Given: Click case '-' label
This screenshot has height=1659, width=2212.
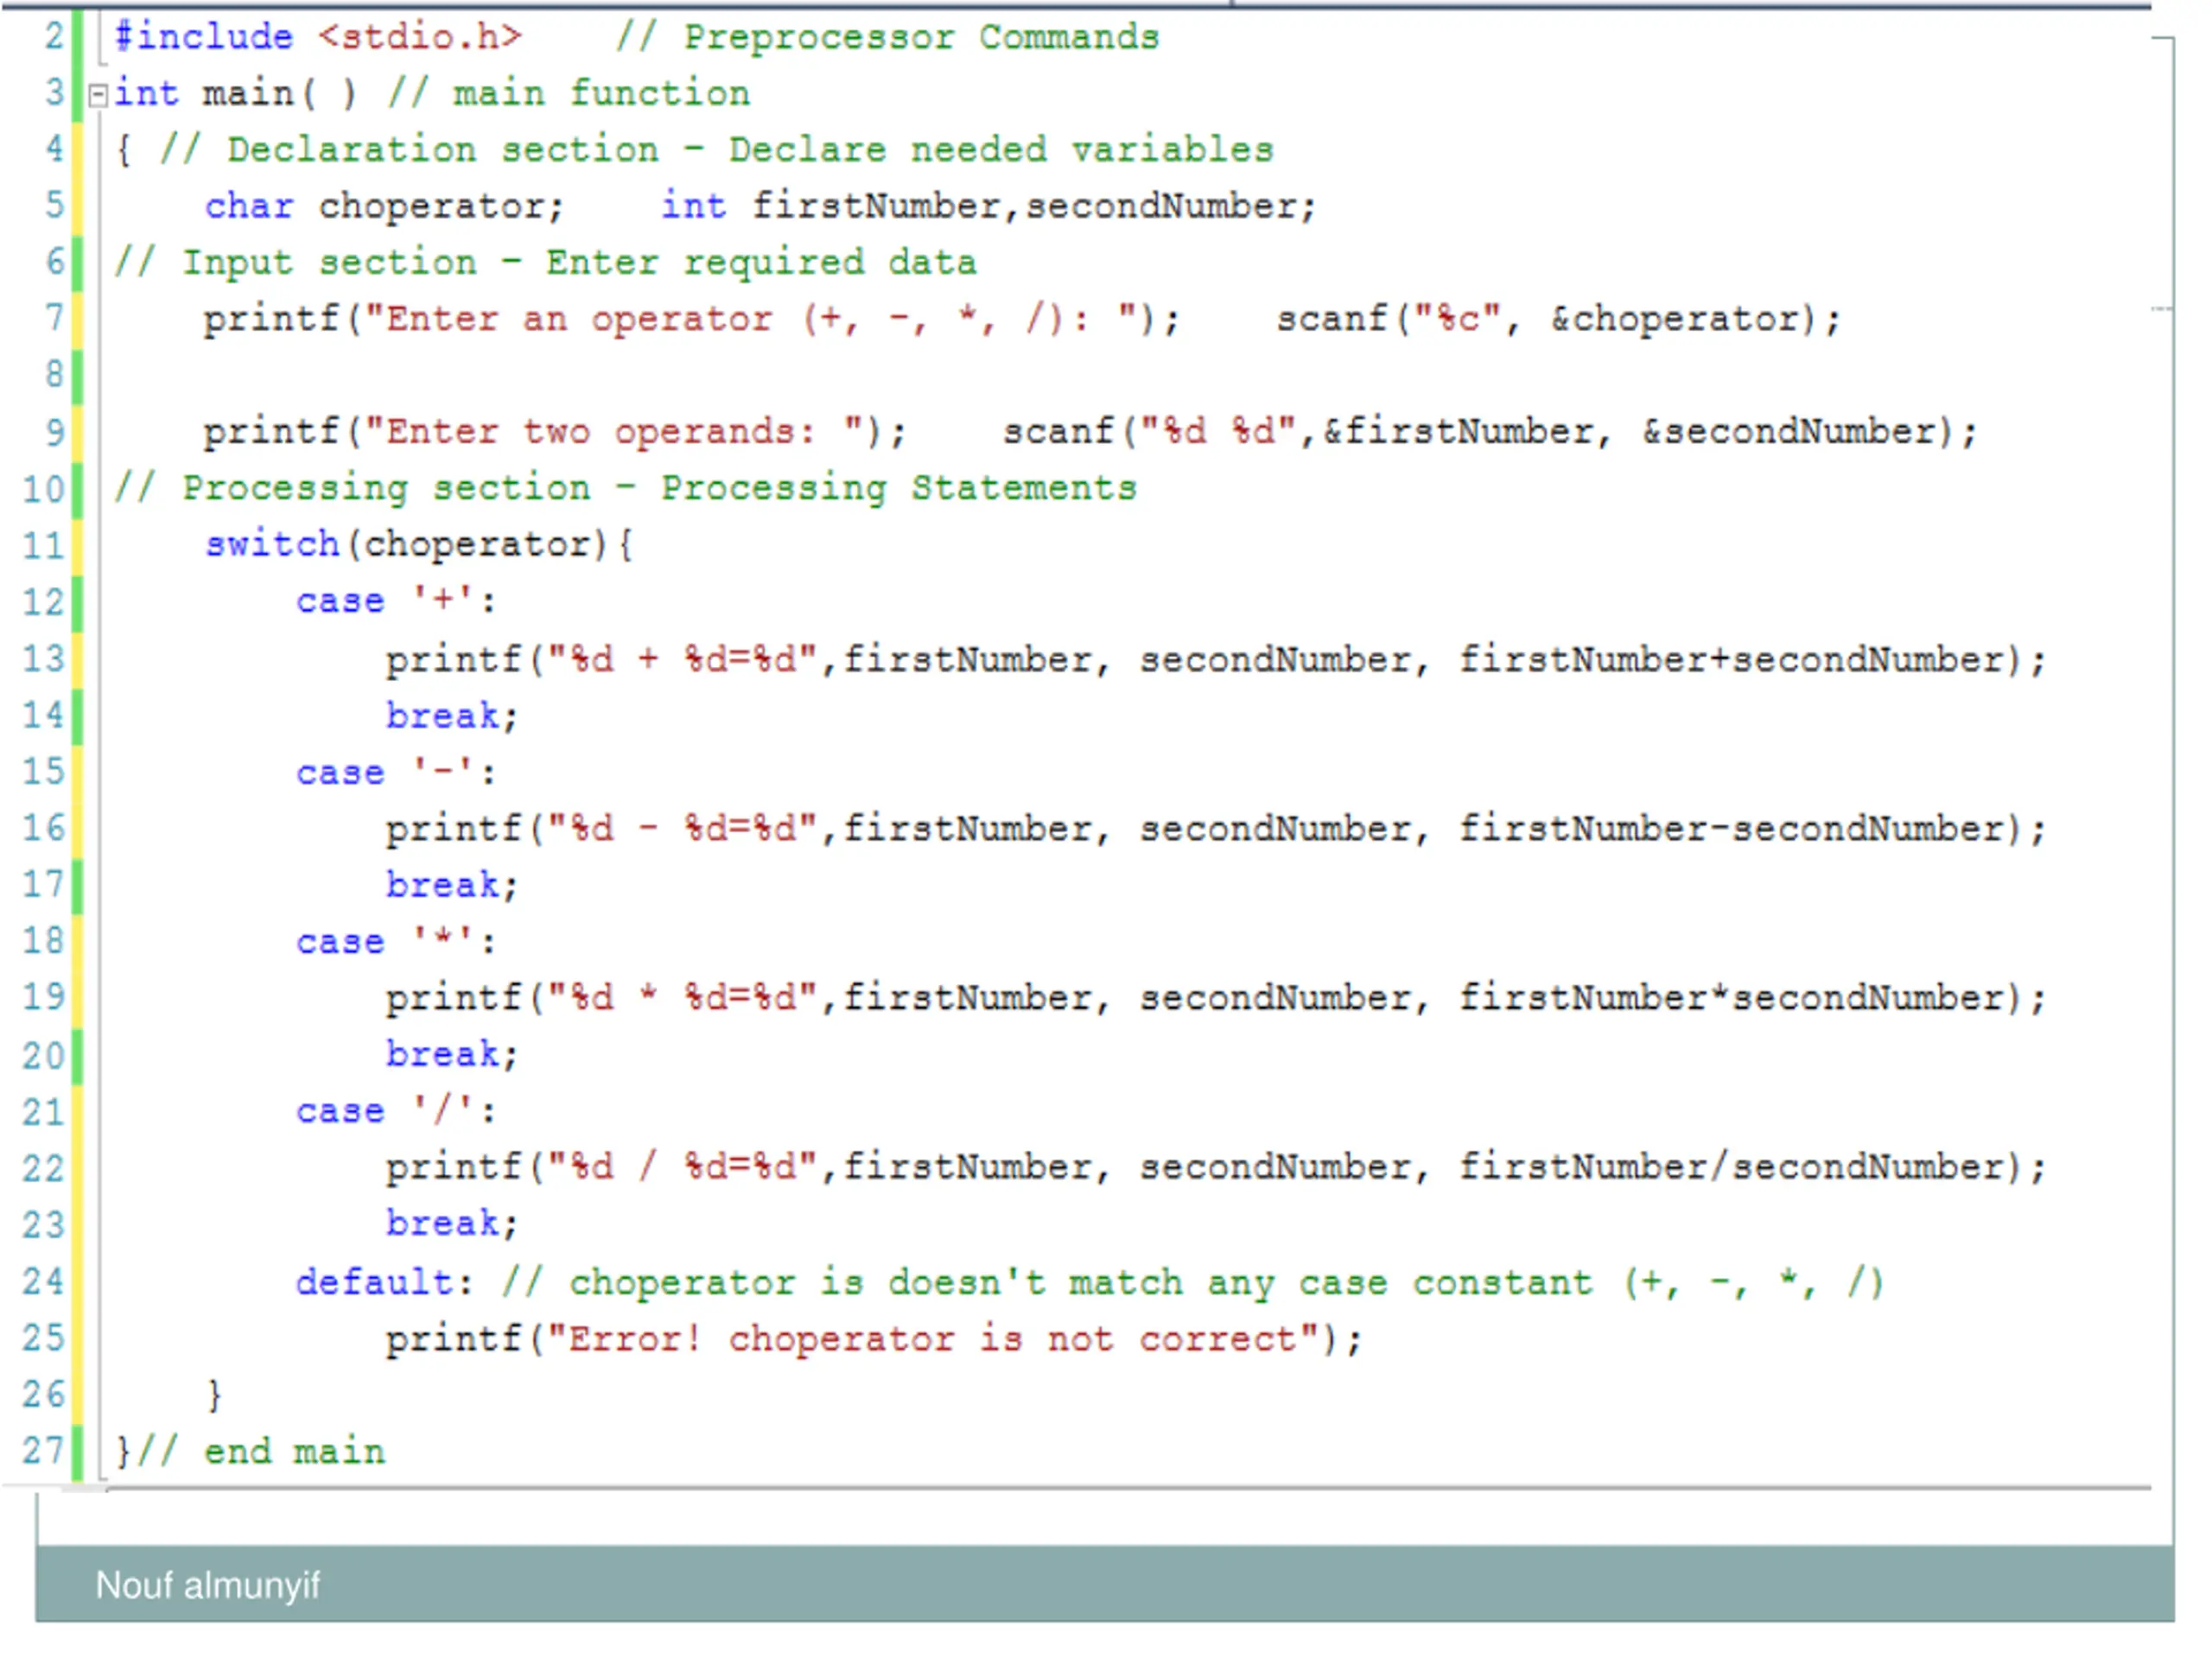Looking at the screenshot, I should pos(396,772).
